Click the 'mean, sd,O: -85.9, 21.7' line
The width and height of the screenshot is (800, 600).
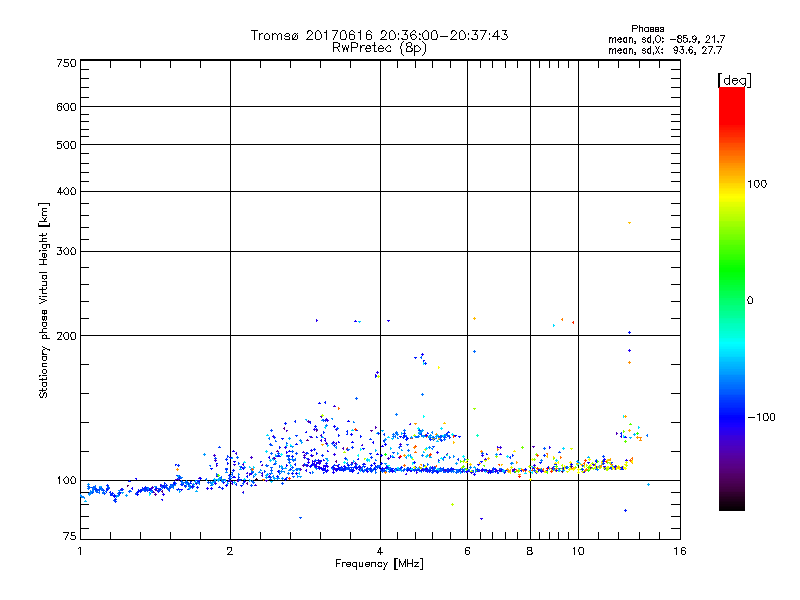pos(666,39)
